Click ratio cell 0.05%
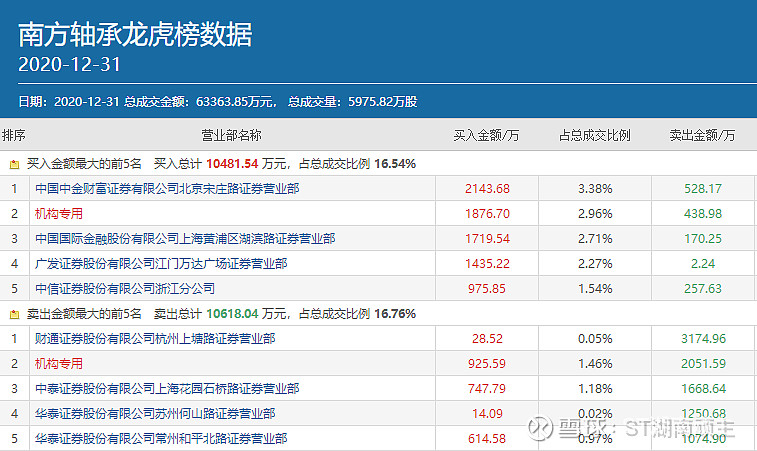 [x=595, y=339]
